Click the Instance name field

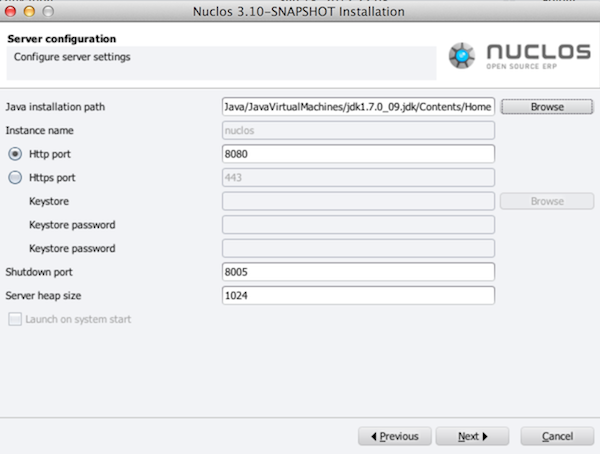point(358,131)
